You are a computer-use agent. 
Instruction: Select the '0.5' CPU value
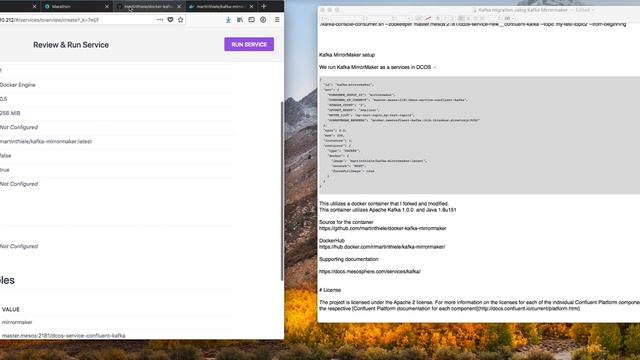[x=4, y=99]
